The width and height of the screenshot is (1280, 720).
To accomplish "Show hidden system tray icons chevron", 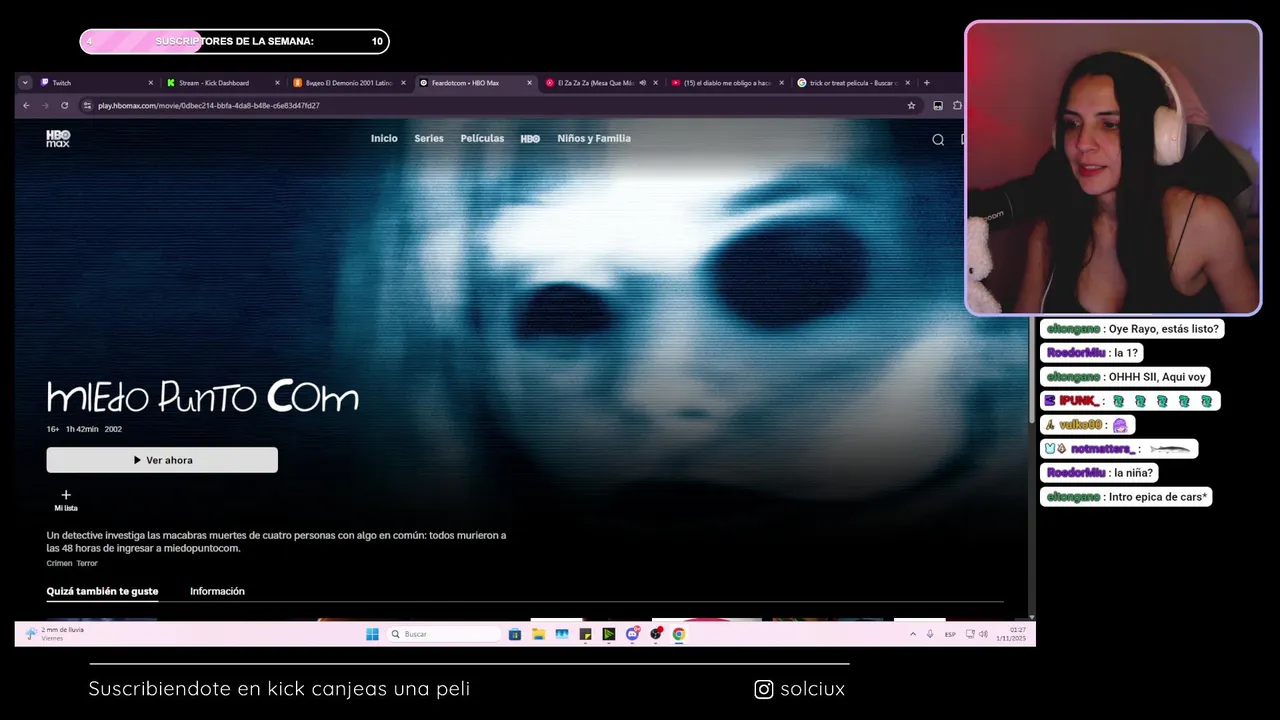I will tap(912, 634).
